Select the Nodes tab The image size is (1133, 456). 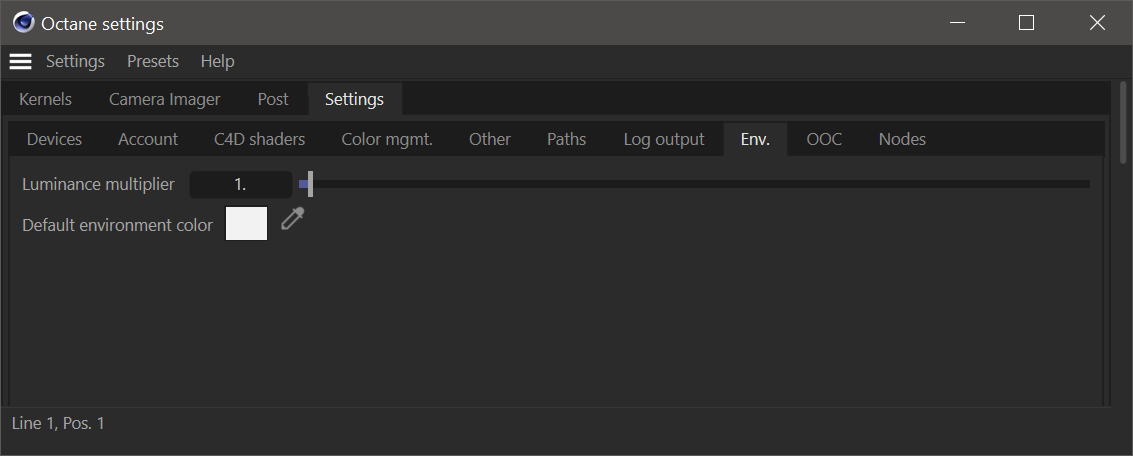coord(902,140)
